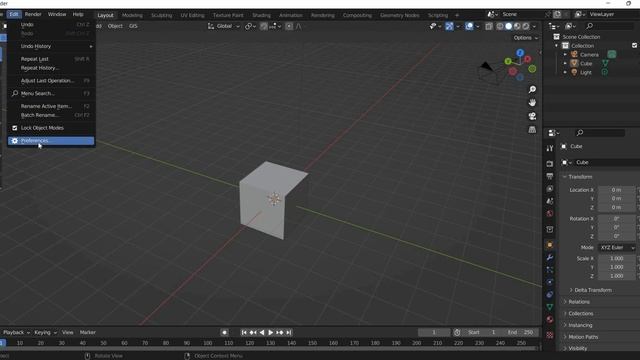Add a new workspace with plus icon

click(x=457, y=15)
